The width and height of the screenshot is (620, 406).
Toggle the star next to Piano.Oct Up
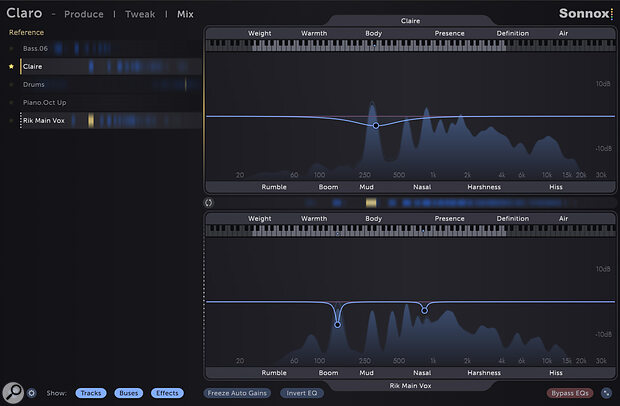coord(11,102)
